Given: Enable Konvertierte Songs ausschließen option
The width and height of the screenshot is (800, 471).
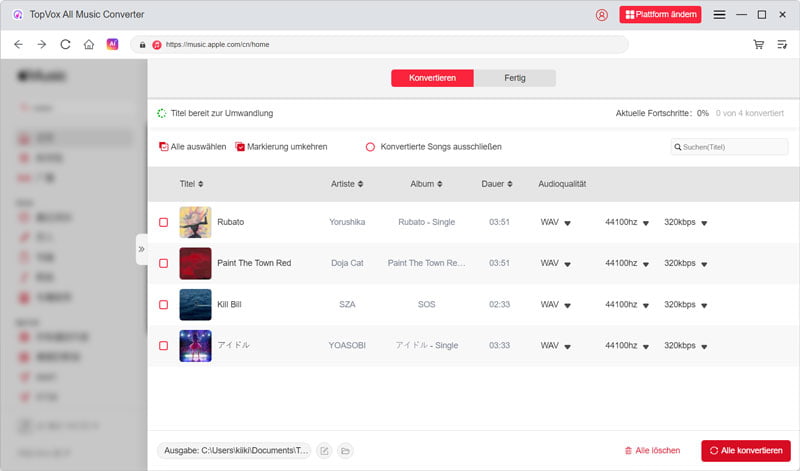Looking at the screenshot, I should pyautogui.click(x=370, y=147).
